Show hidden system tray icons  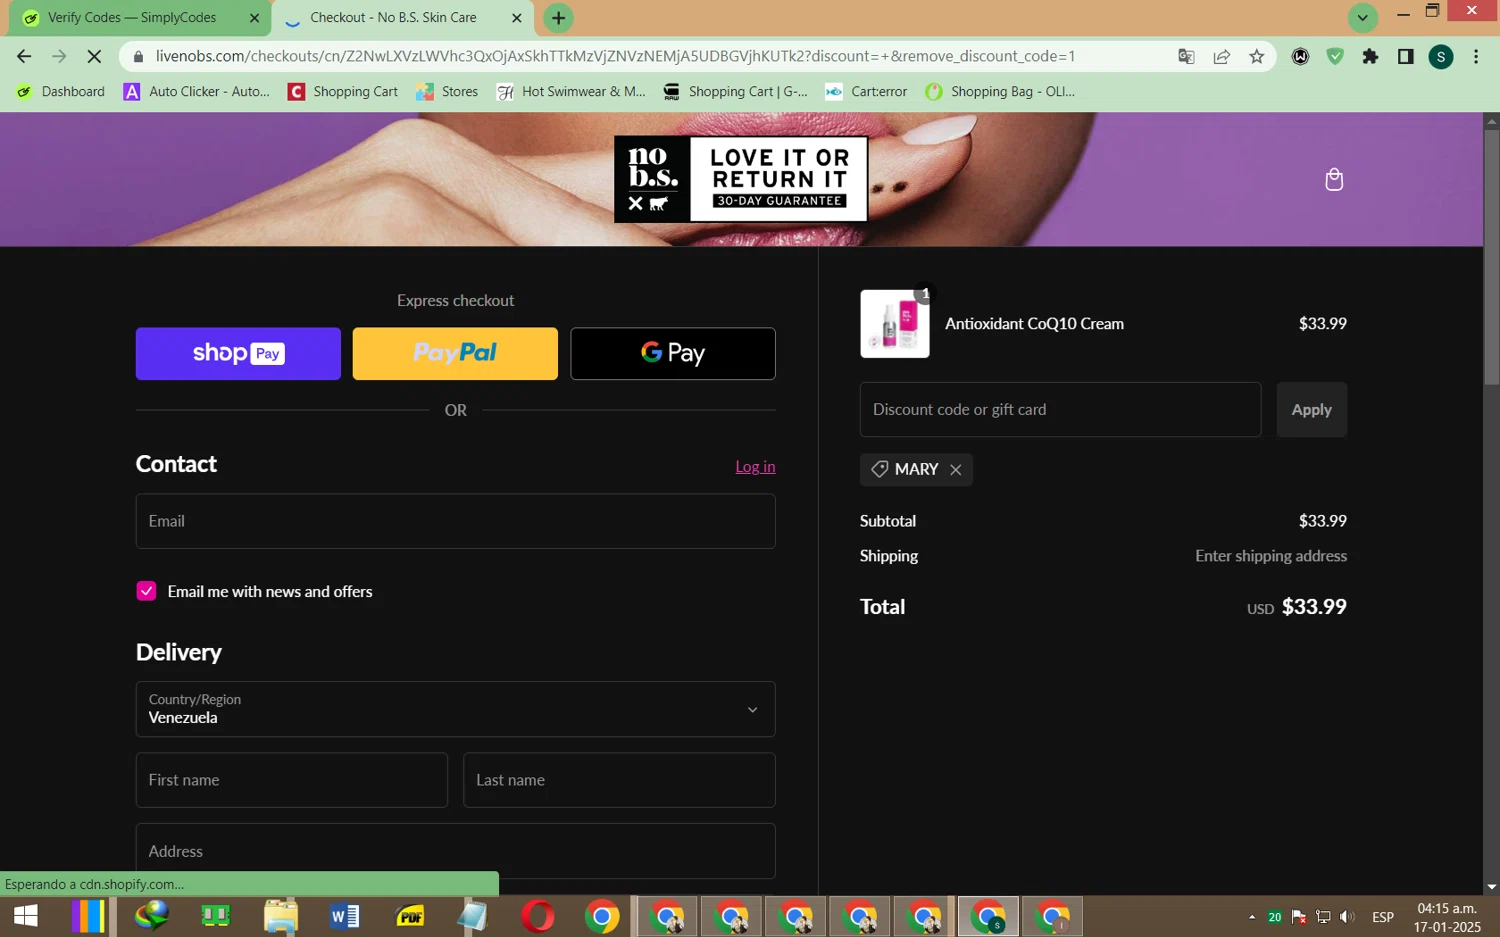tap(1251, 917)
